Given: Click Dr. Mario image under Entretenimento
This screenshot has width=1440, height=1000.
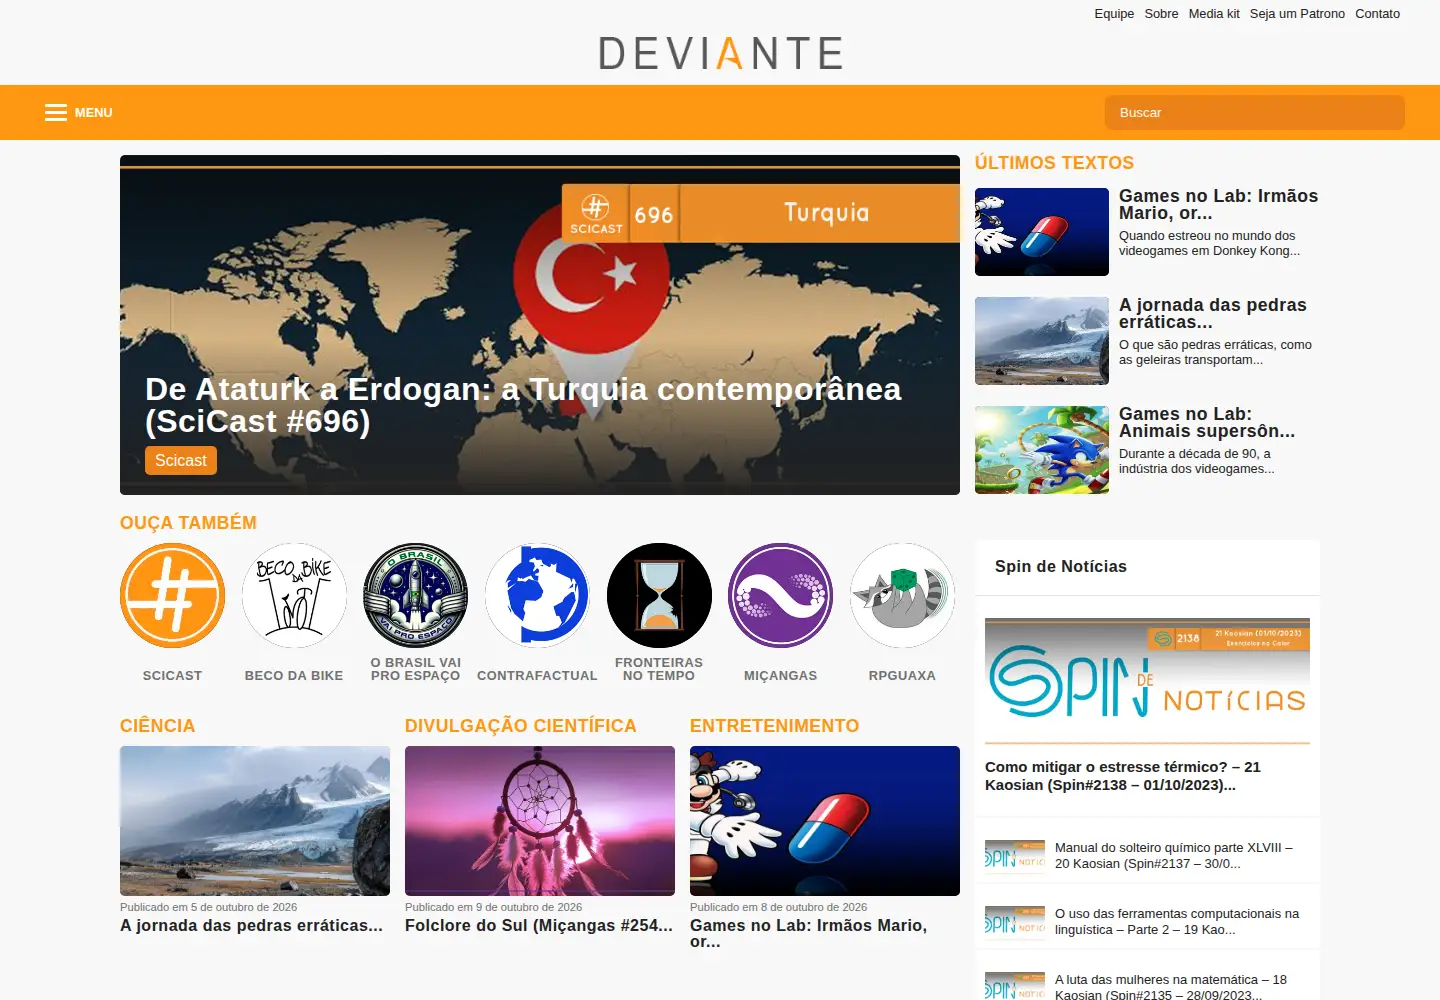Looking at the screenshot, I should tap(825, 821).
